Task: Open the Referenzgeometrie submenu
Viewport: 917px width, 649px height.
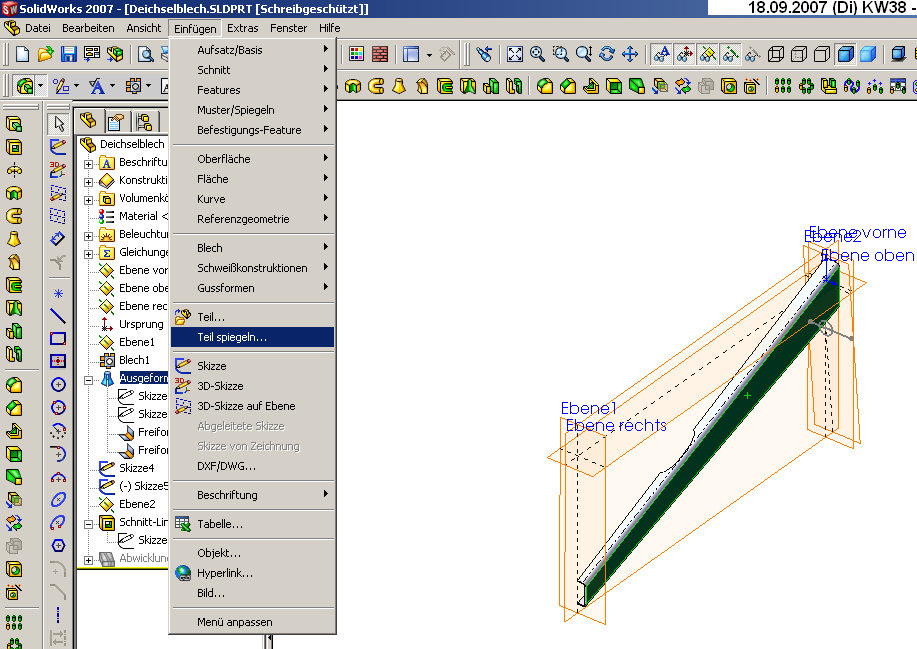Action: point(253,219)
